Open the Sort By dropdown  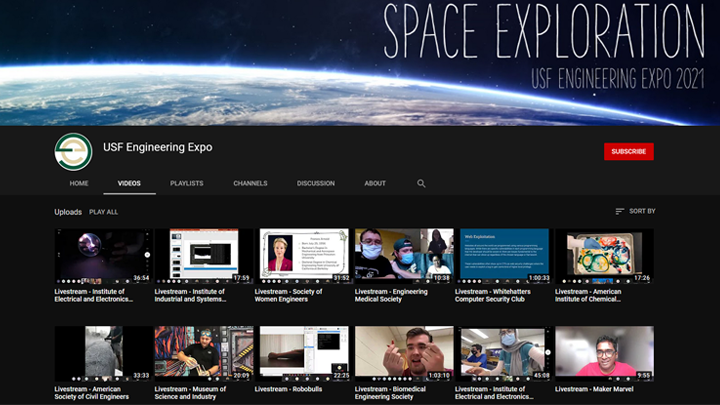click(x=636, y=211)
